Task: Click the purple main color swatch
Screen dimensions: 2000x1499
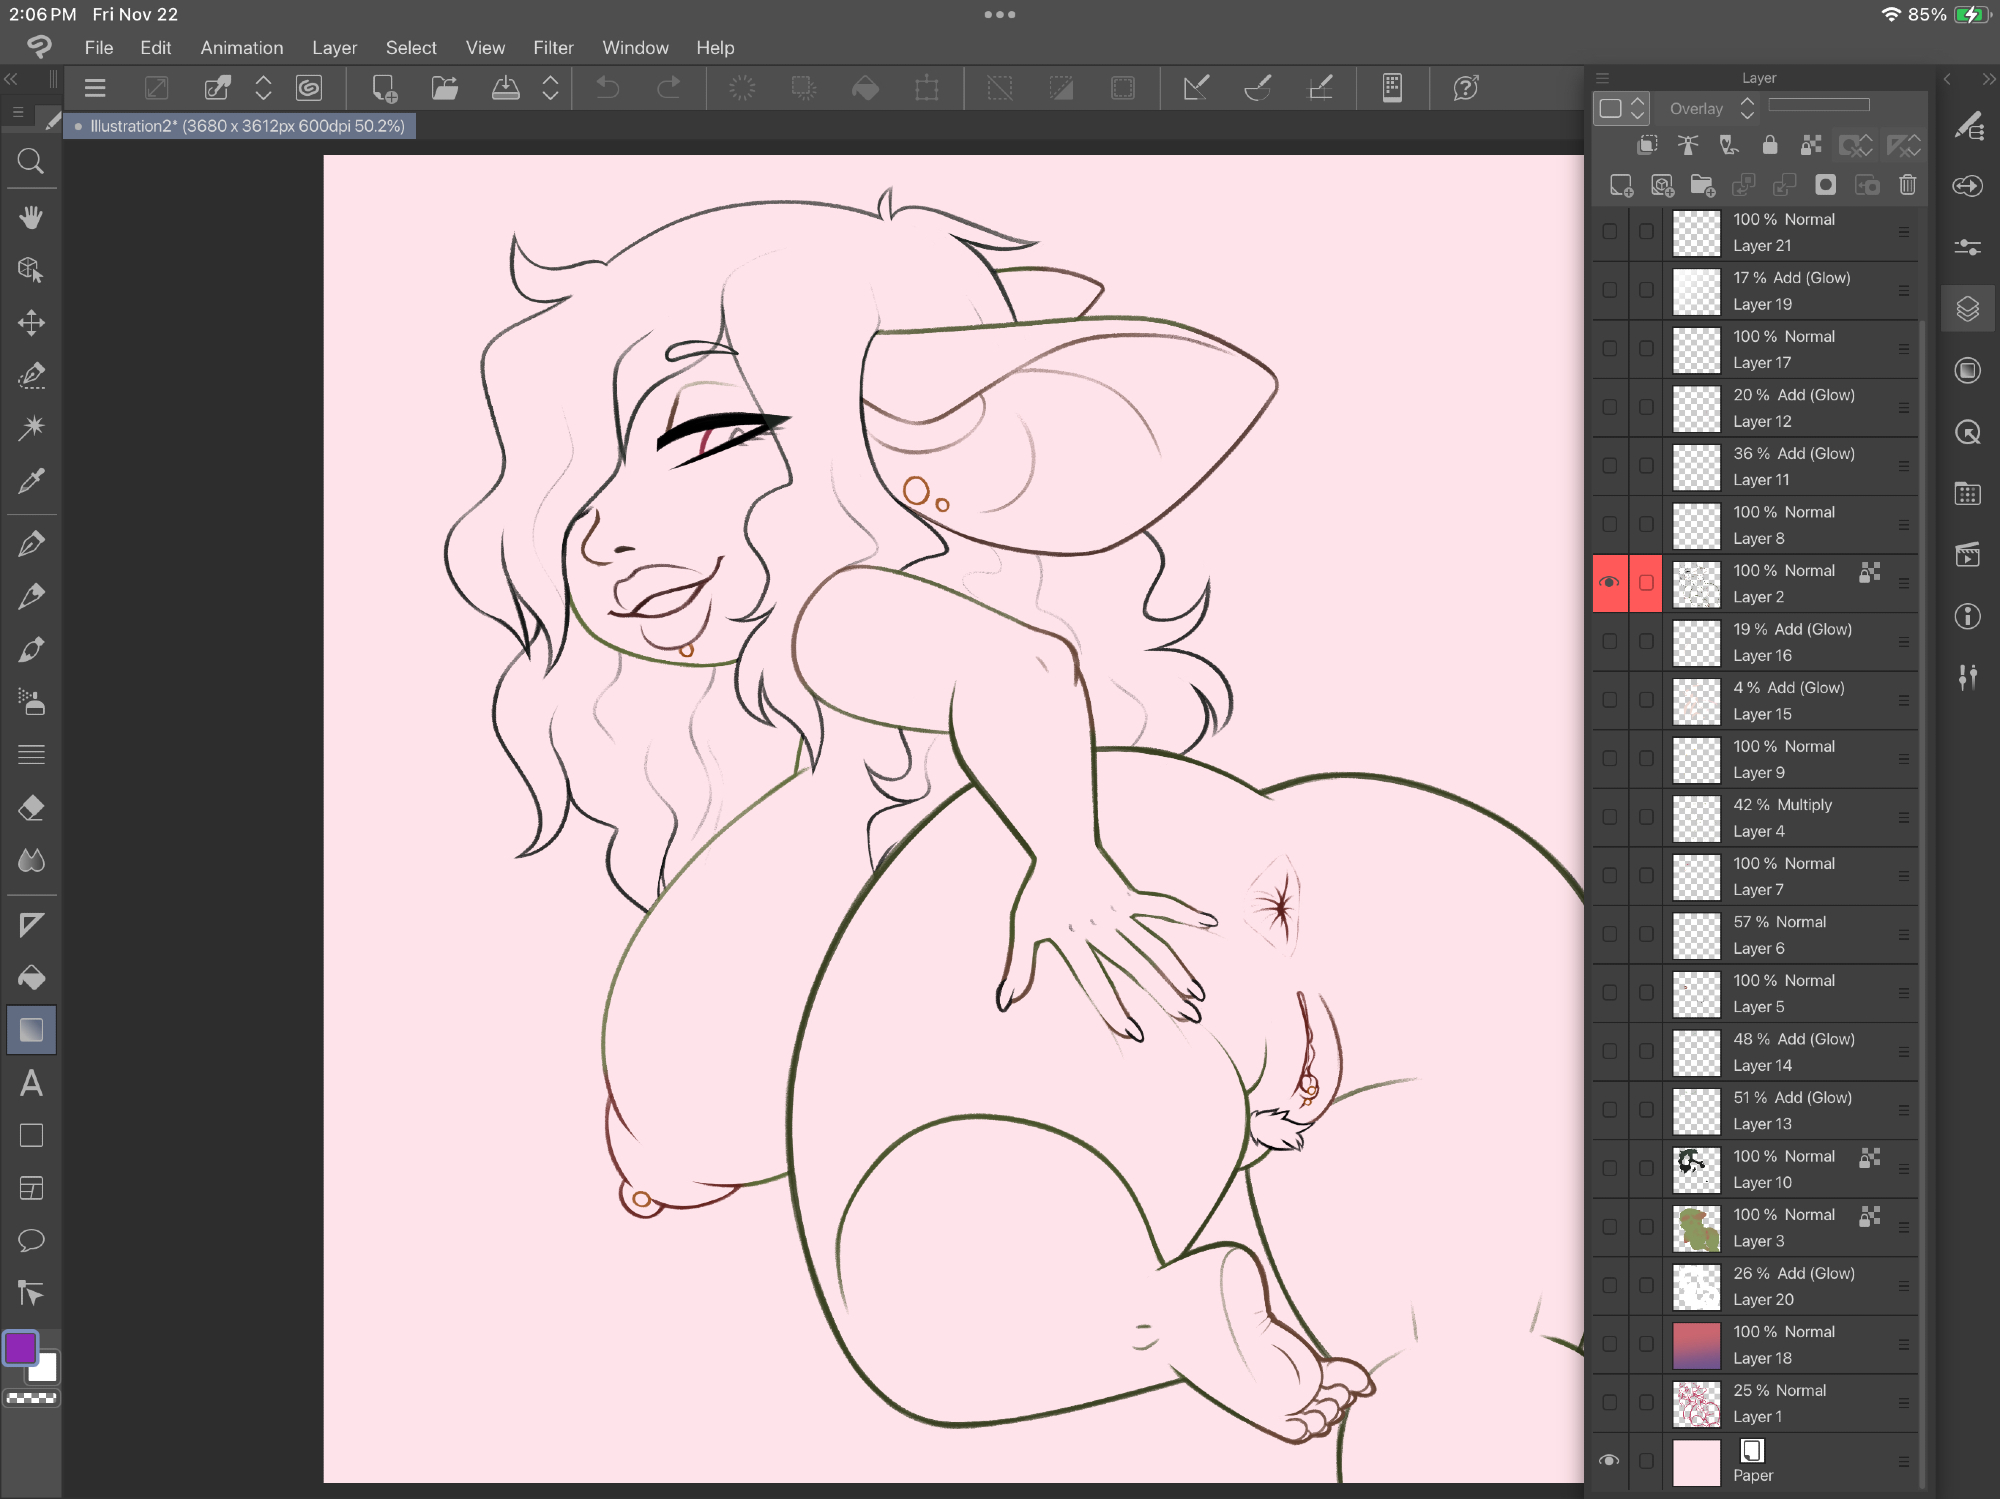Action: 21,1349
